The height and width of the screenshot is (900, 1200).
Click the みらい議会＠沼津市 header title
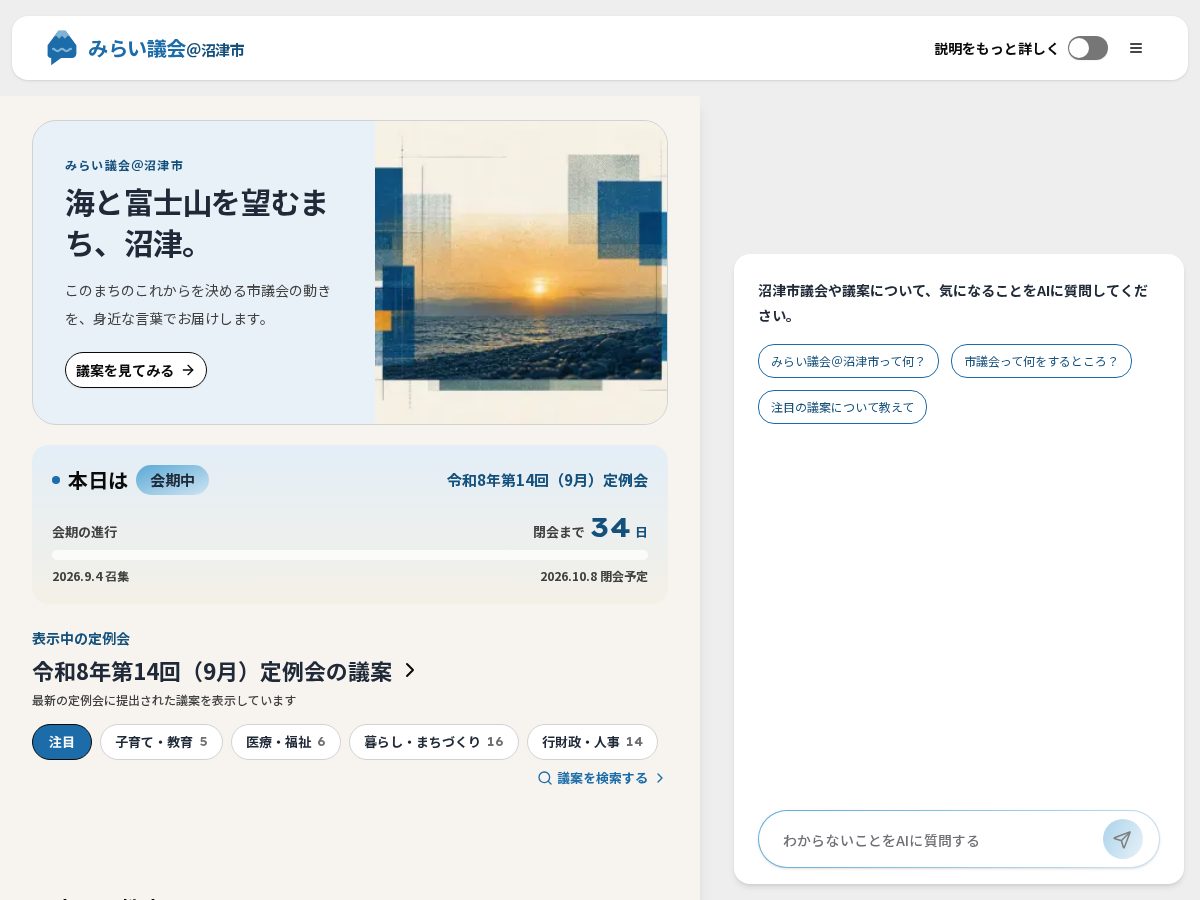166,48
